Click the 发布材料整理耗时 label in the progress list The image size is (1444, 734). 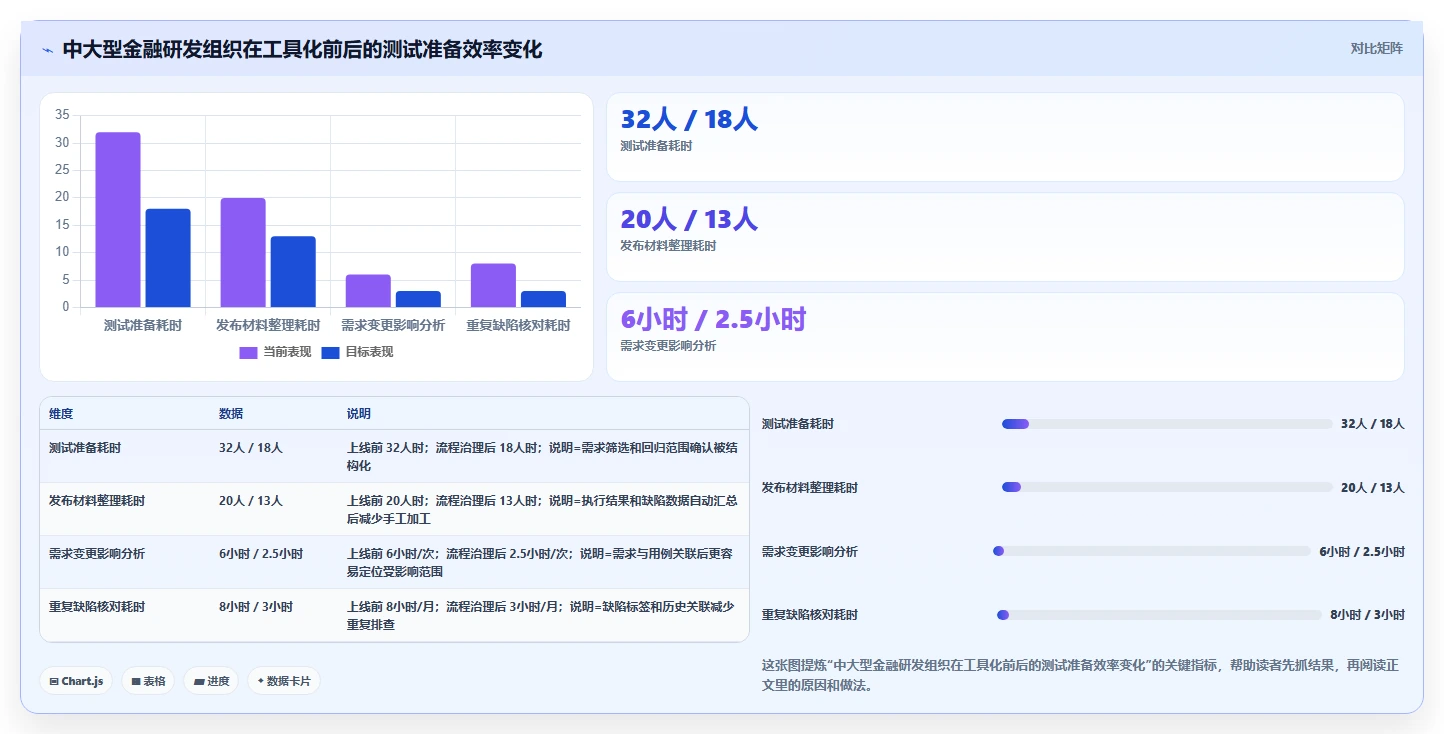pos(810,488)
